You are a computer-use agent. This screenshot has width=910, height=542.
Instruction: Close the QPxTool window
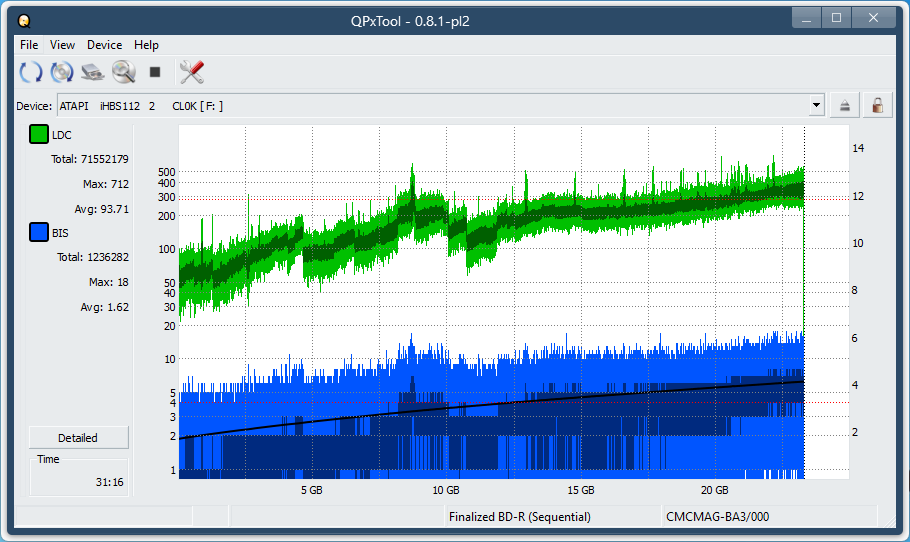coord(873,18)
